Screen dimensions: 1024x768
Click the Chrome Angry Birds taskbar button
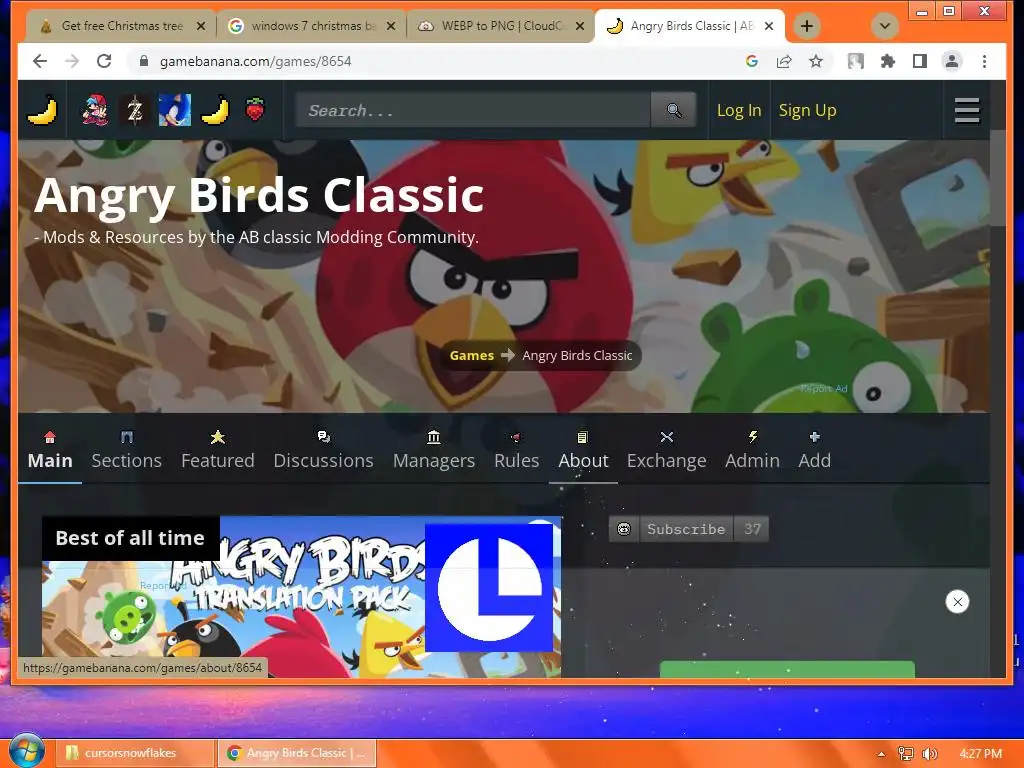tap(296, 753)
